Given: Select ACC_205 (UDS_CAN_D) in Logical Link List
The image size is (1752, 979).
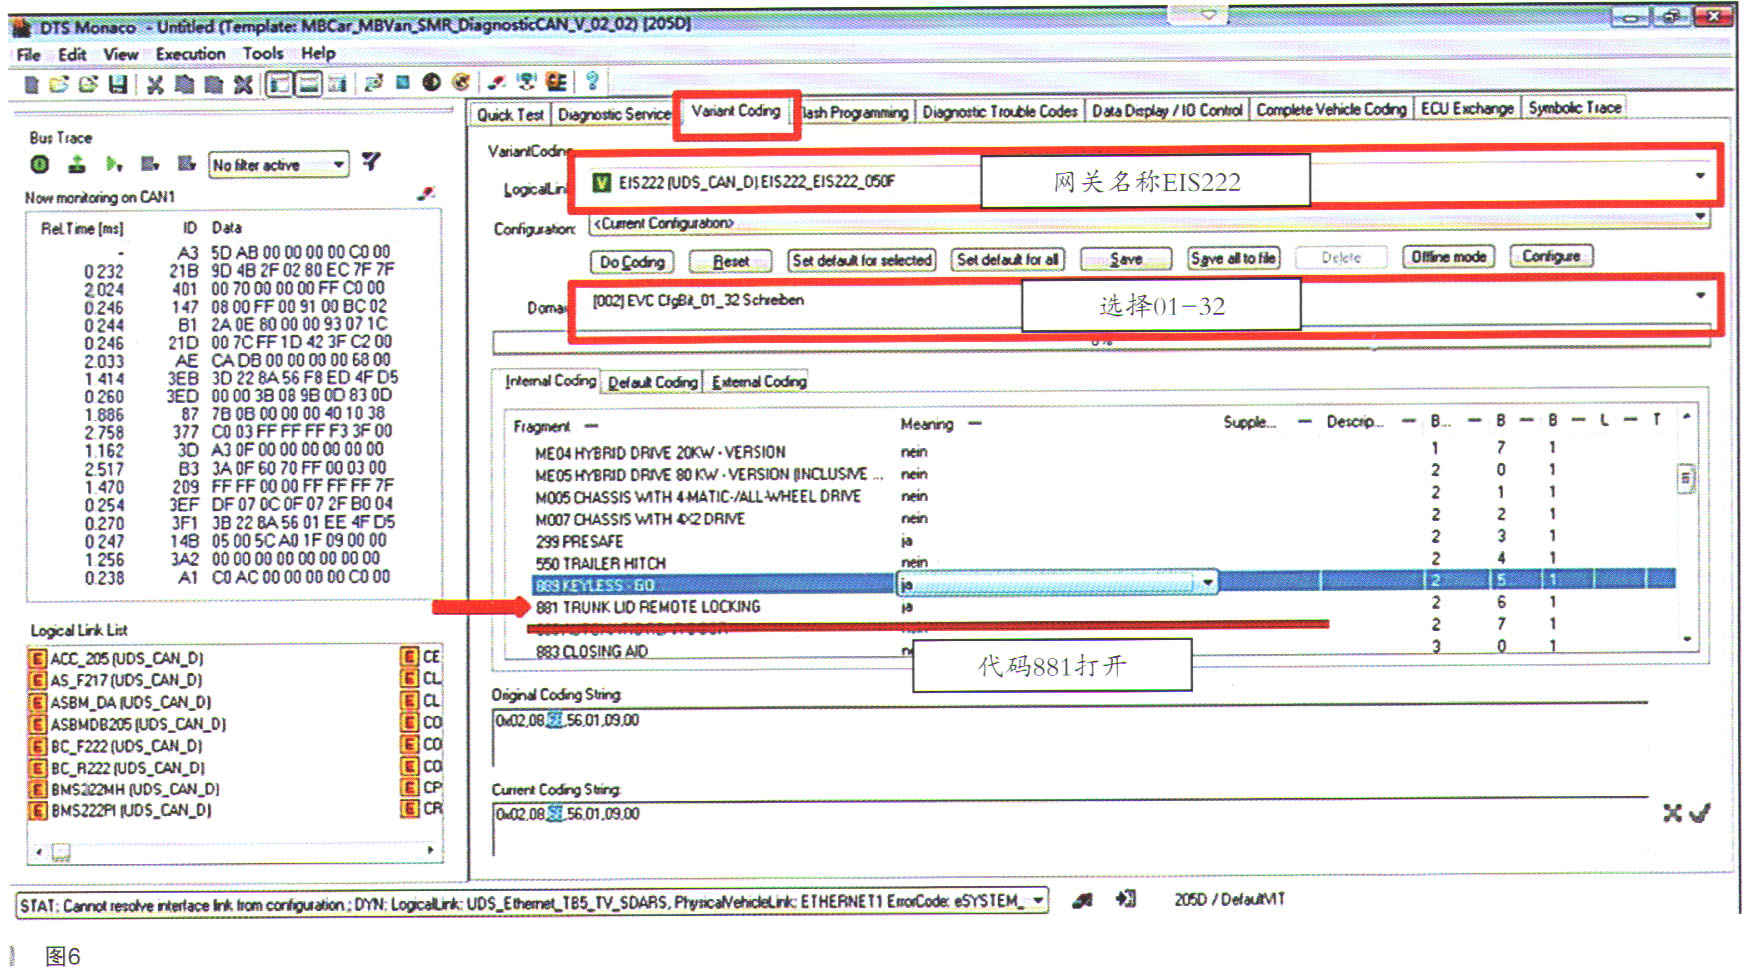Looking at the screenshot, I should (x=126, y=658).
